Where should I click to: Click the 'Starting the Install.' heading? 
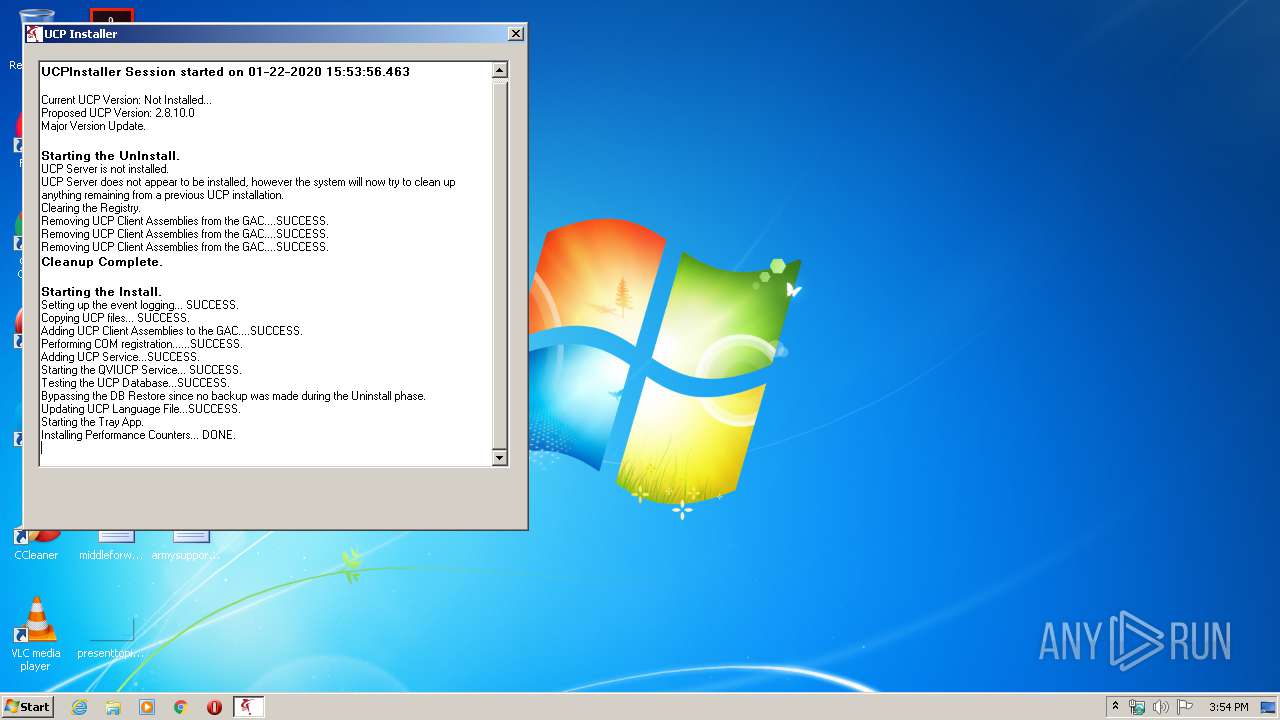(101, 292)
